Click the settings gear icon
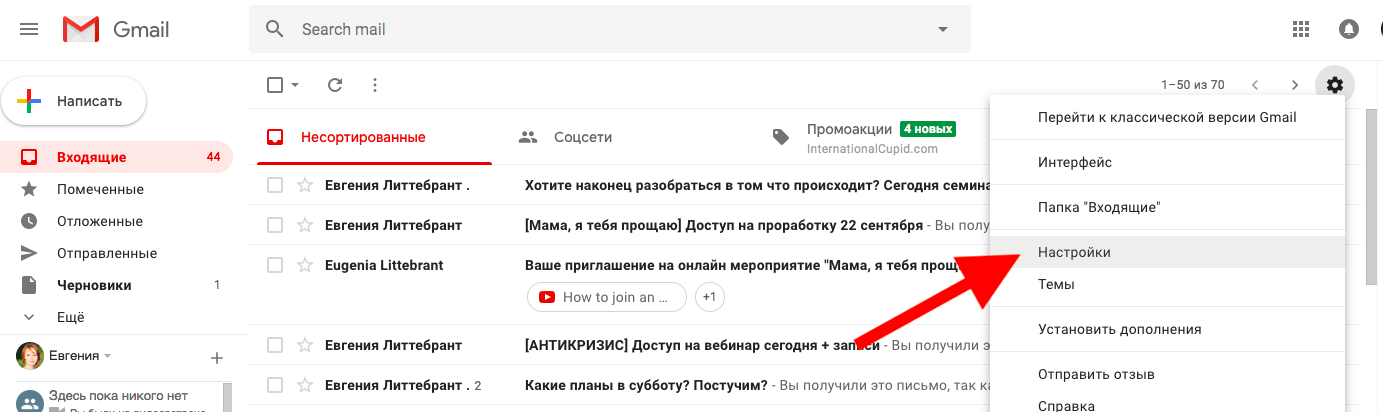This screenshot has height=412, width=1383. pos(1335,85)
